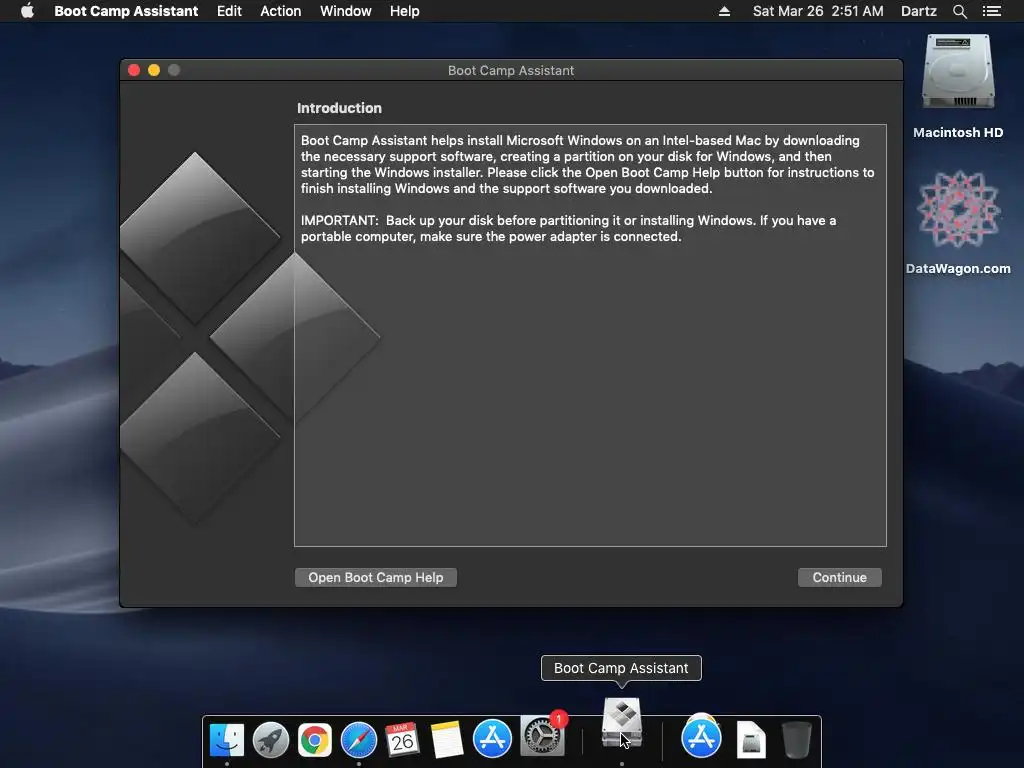Open Google Chrome from the Dock

315,739
